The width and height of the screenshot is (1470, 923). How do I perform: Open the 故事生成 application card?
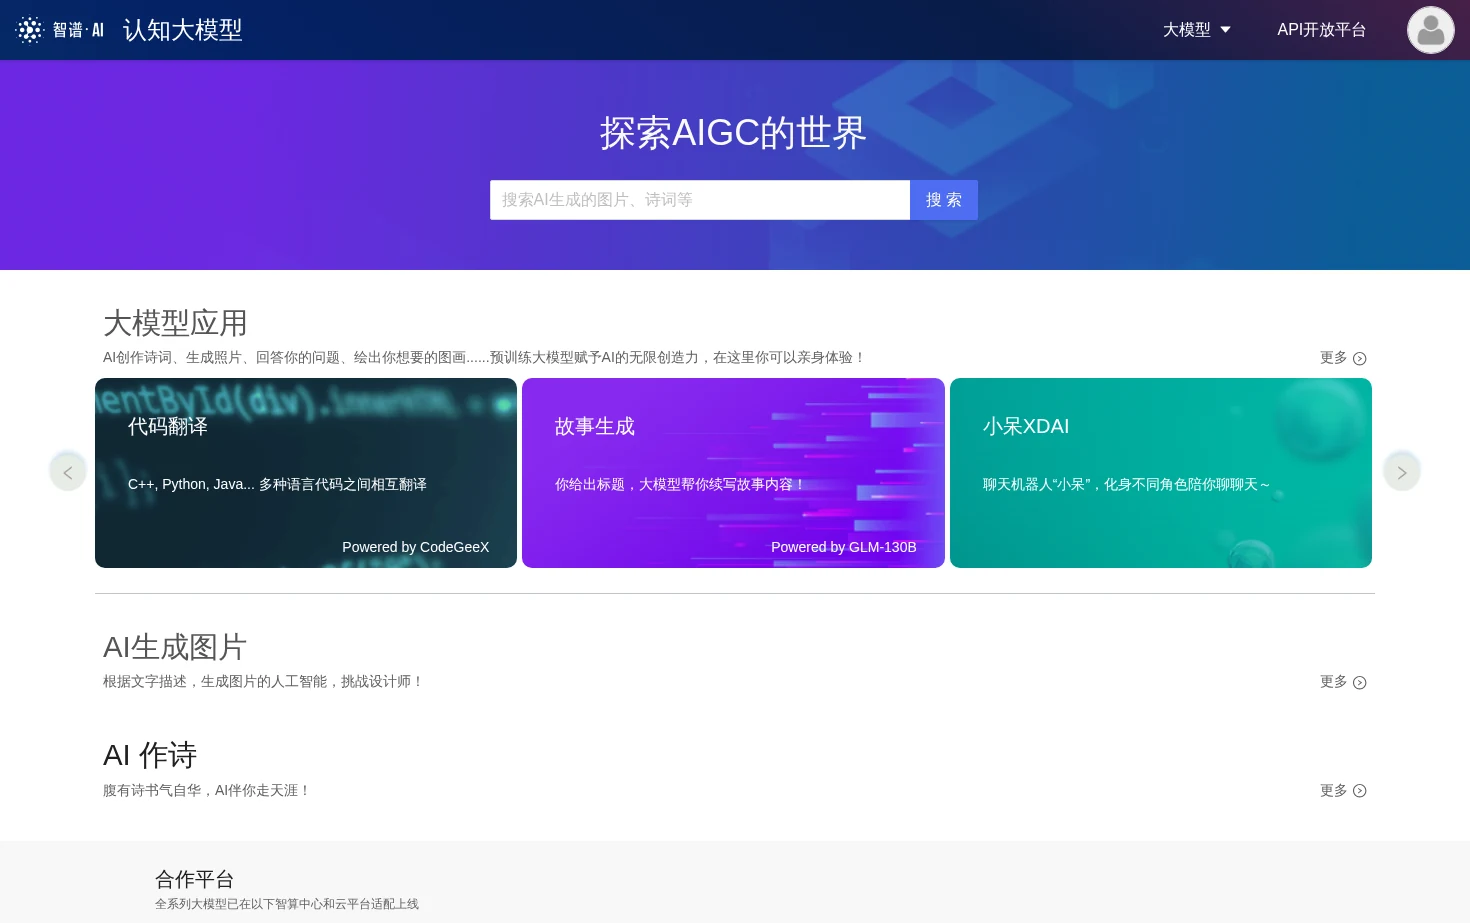click(733, 473)
